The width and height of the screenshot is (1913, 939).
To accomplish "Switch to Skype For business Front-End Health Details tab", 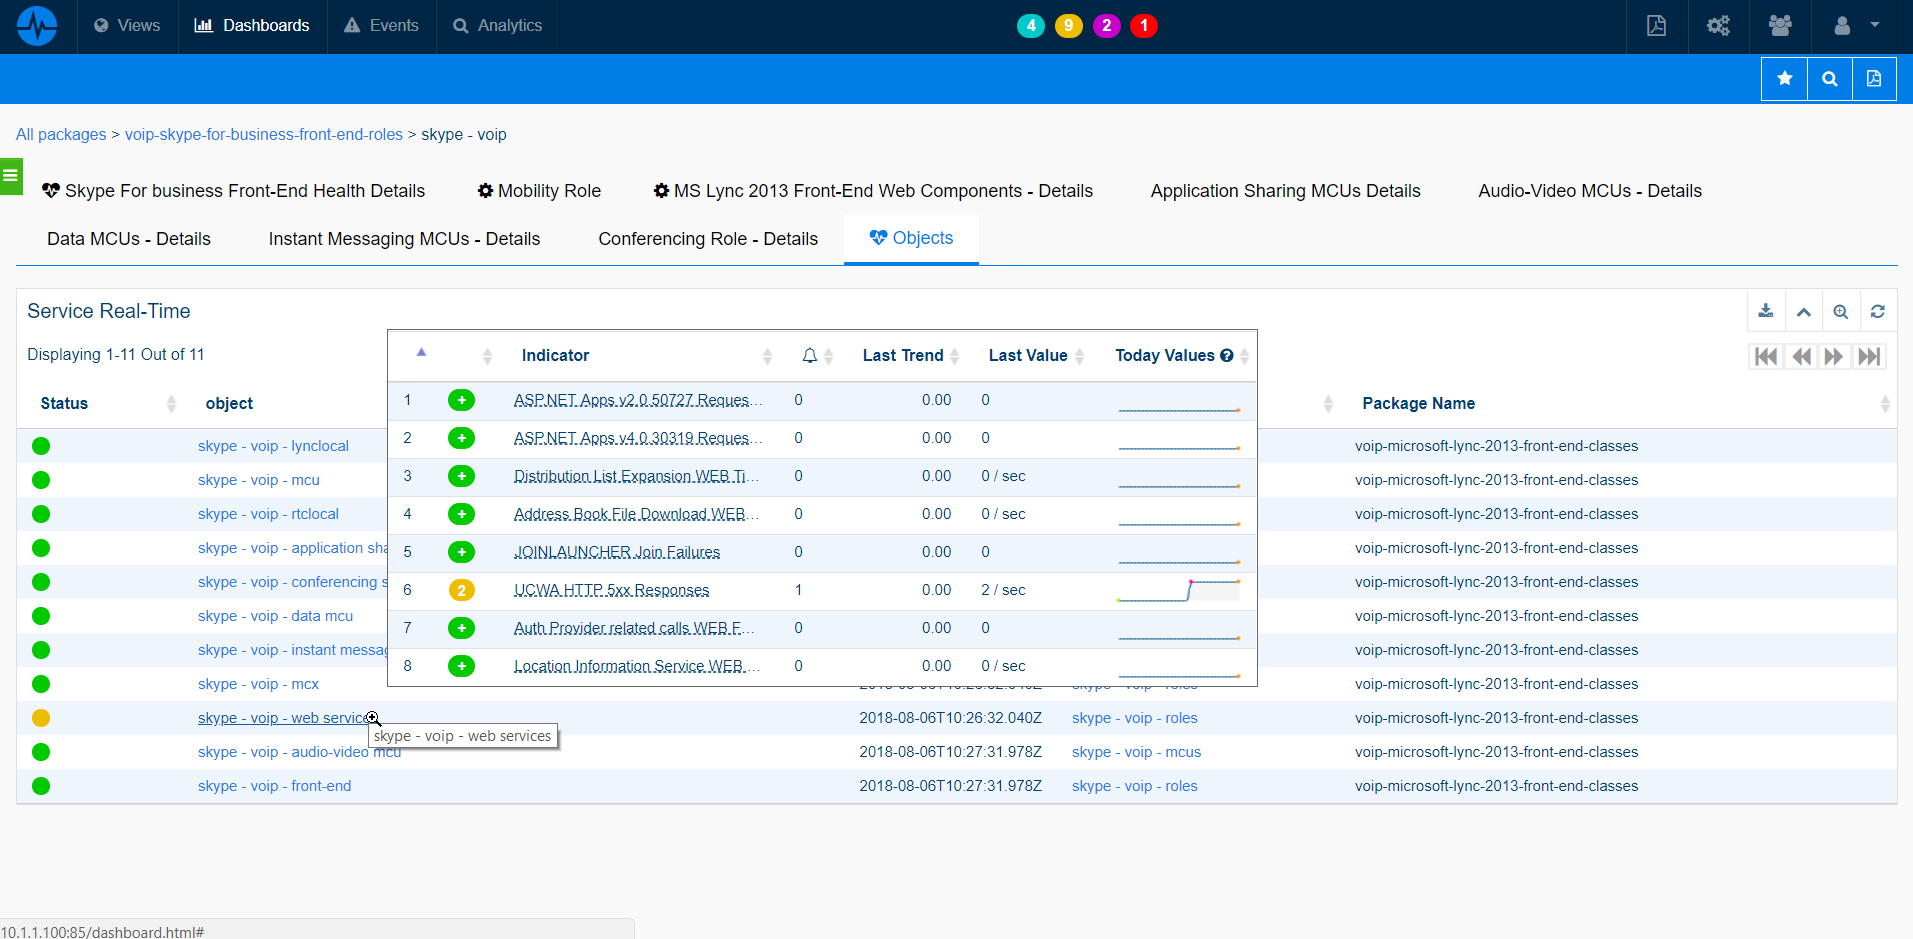I will pyautogui.click(x=233, y=191).
